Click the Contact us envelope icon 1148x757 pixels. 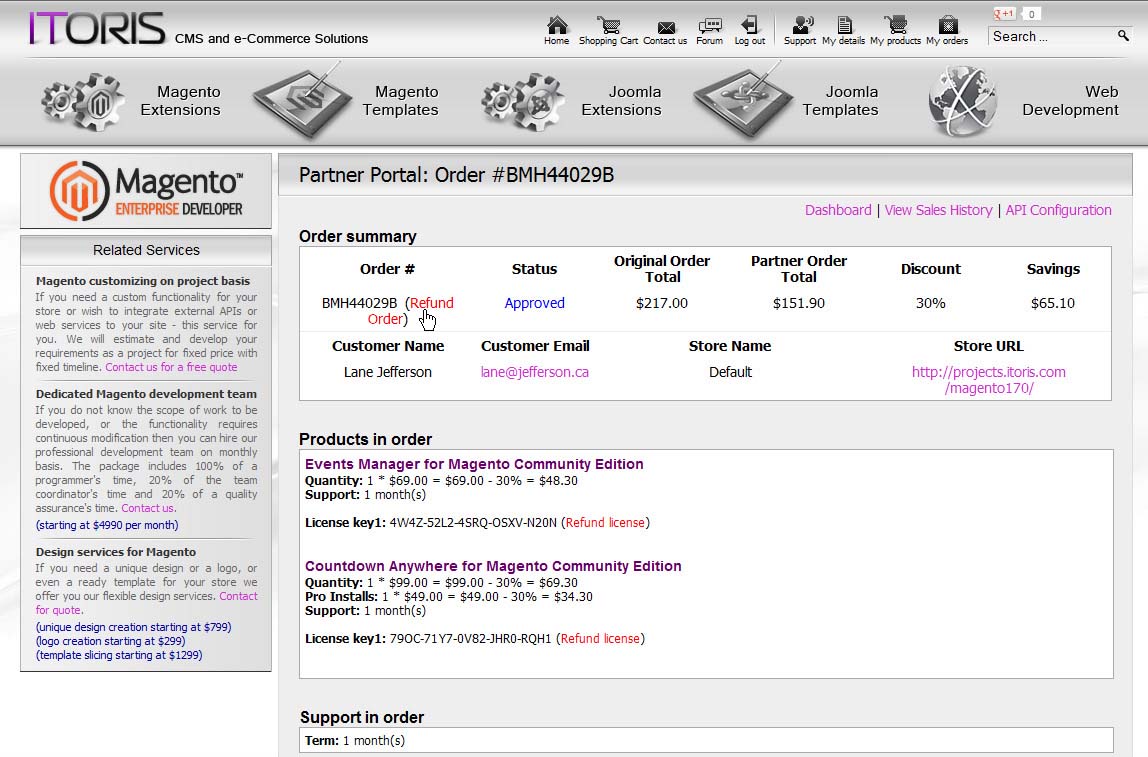point(666,28)
